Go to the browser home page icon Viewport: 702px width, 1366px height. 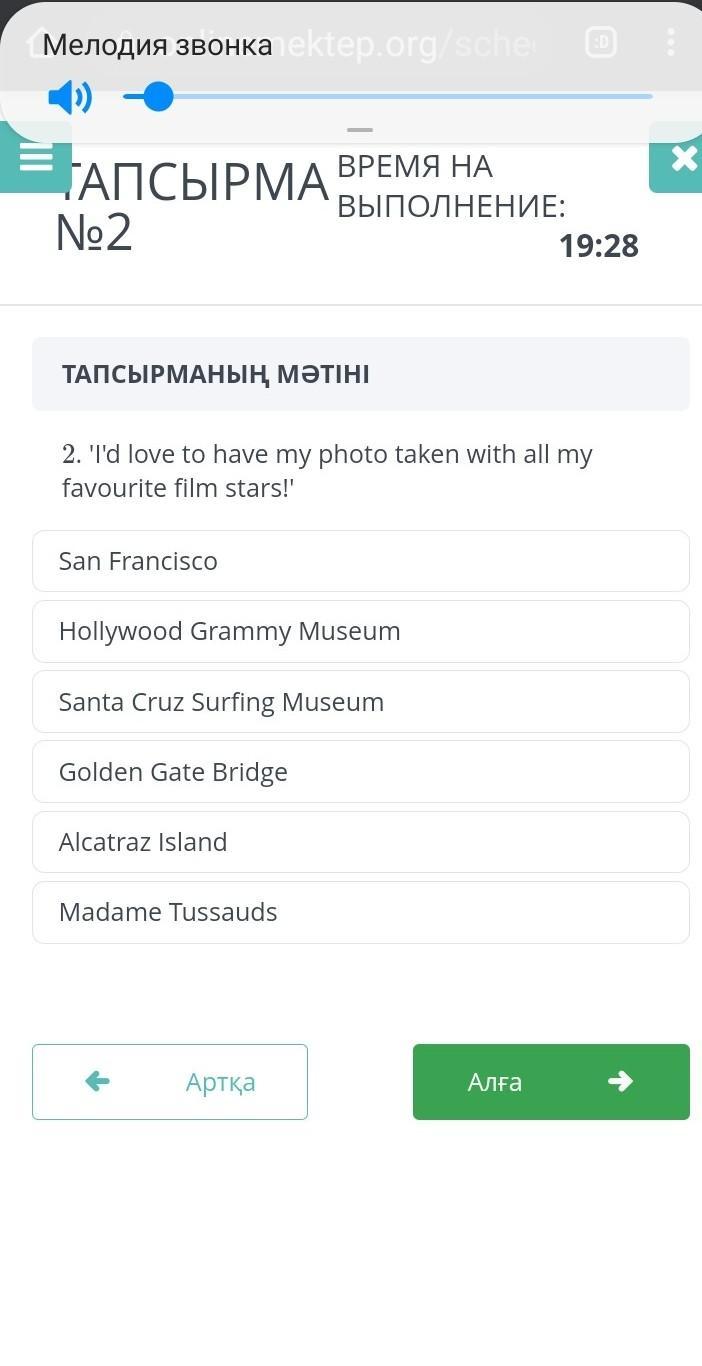click(40, 42)
